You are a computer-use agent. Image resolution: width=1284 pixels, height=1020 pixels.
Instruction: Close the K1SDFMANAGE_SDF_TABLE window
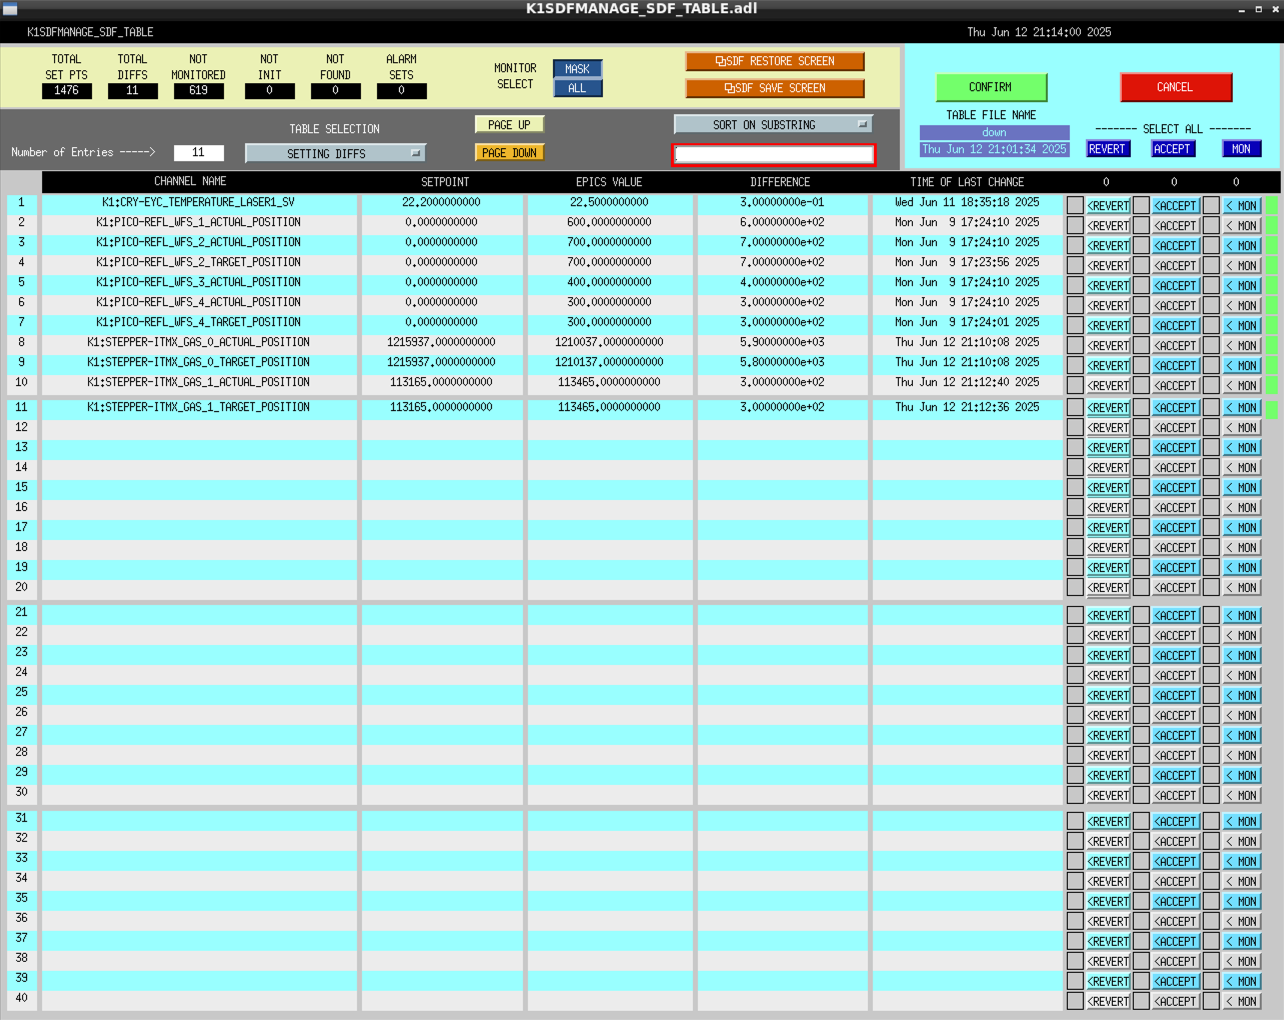(1273, 9)
